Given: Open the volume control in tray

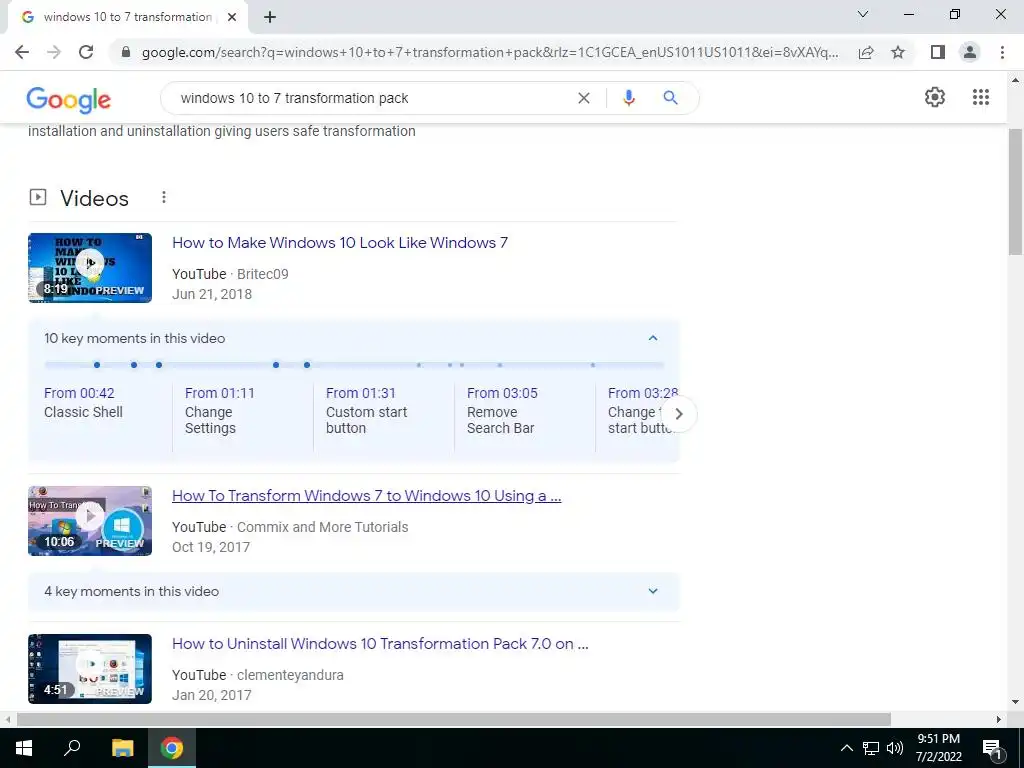Looking at the screenshot, I should (895, 748).
